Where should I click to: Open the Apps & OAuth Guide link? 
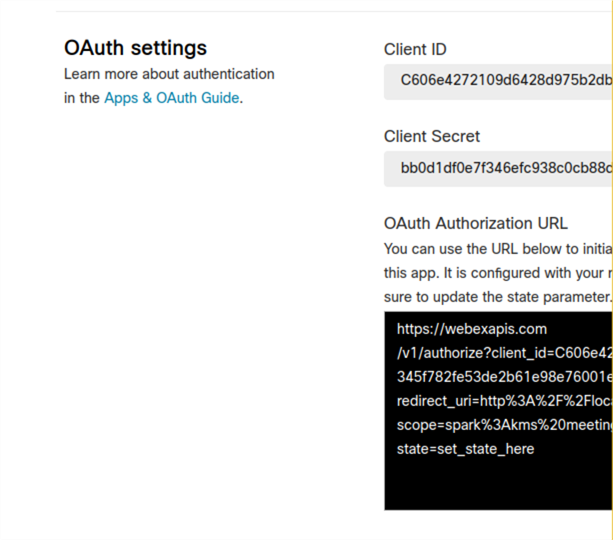click(172, 98)
